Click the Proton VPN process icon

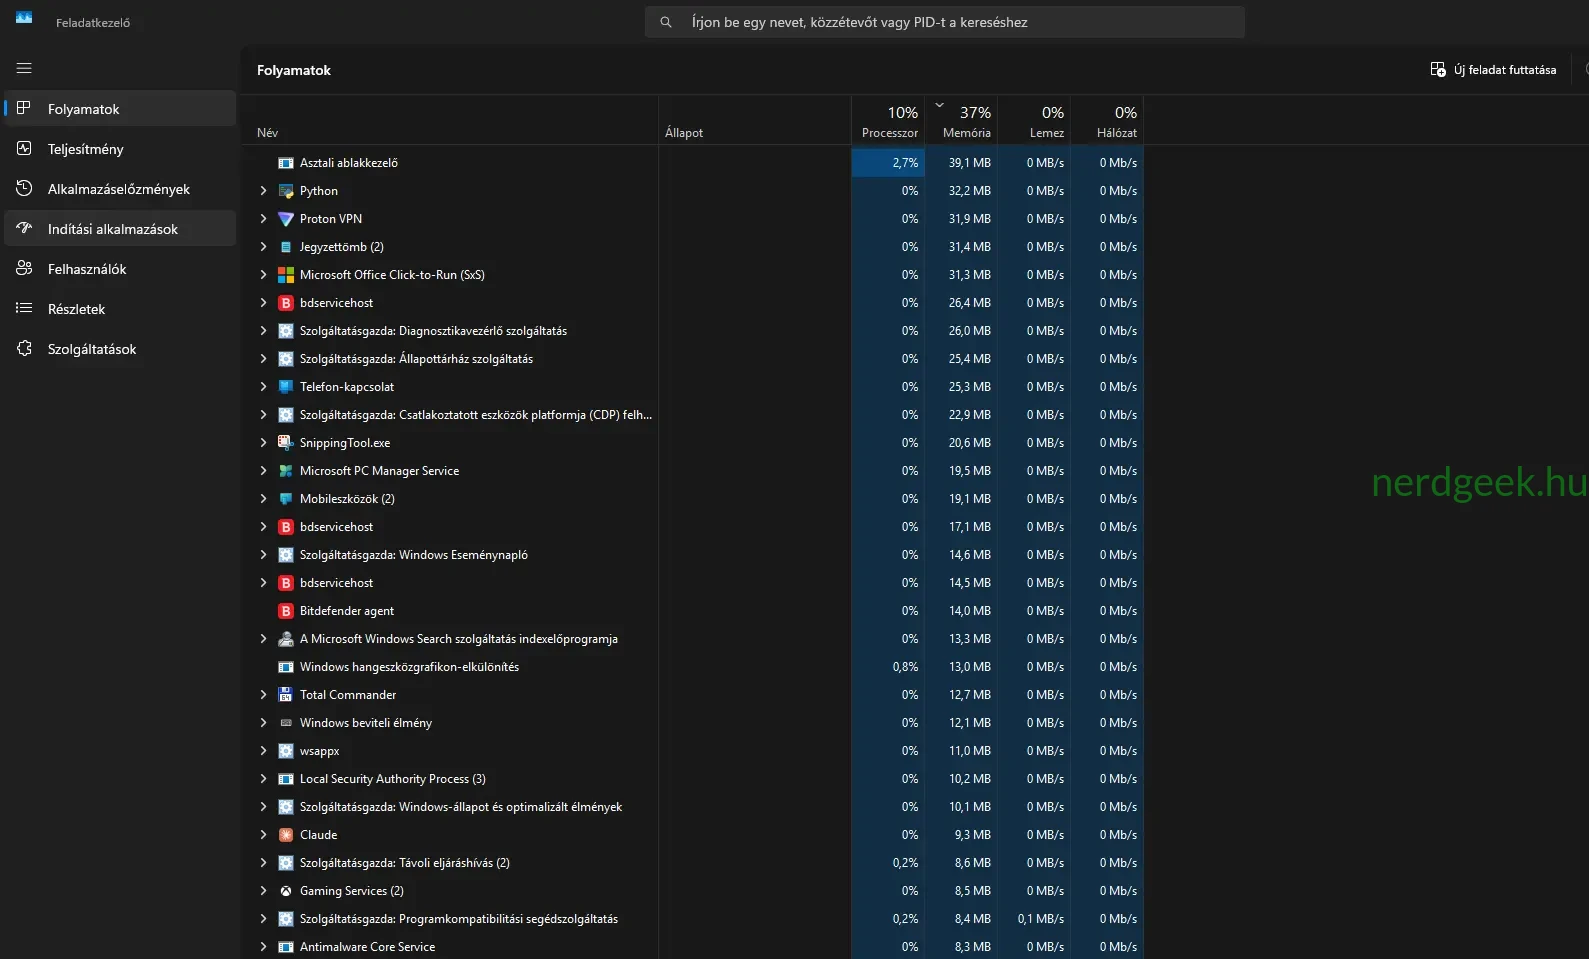click(x=286, y=219)
